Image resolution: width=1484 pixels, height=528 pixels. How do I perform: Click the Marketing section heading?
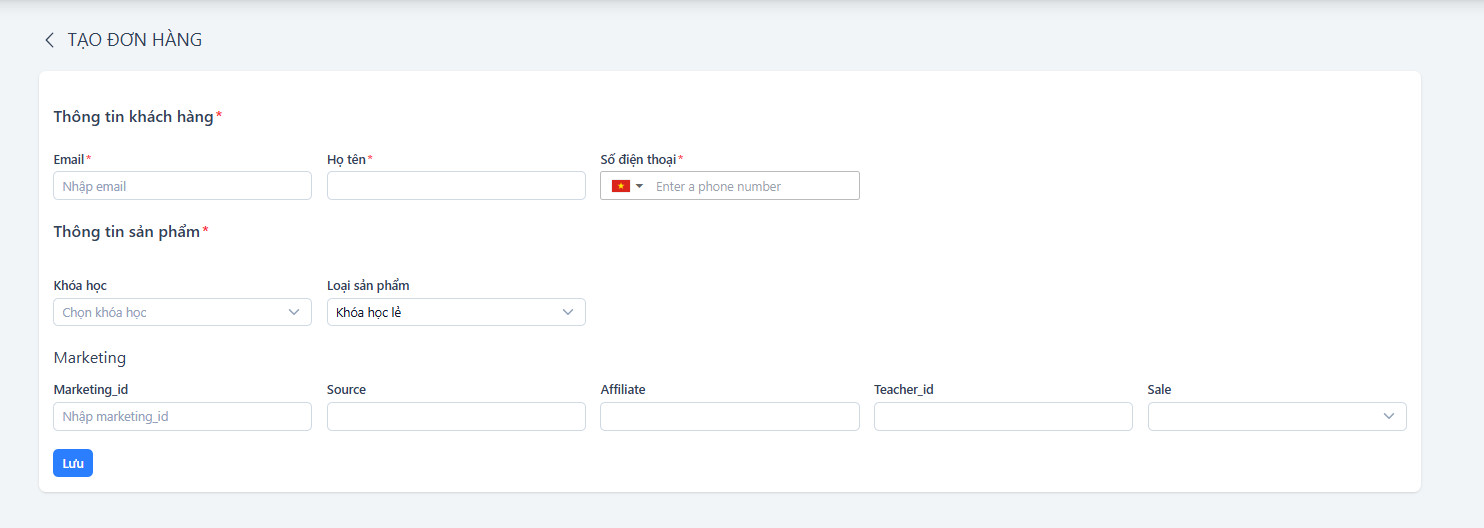click(x=90, y=357)
